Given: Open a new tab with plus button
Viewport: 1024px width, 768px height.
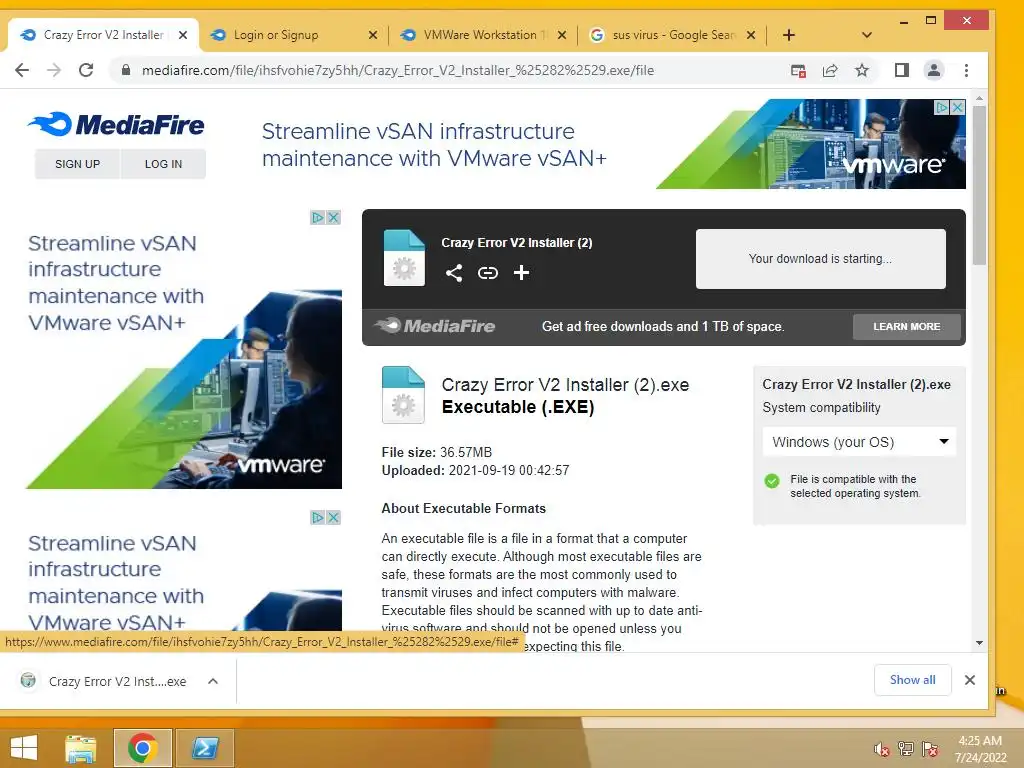Looking at the screenshot, I should 789,35.
